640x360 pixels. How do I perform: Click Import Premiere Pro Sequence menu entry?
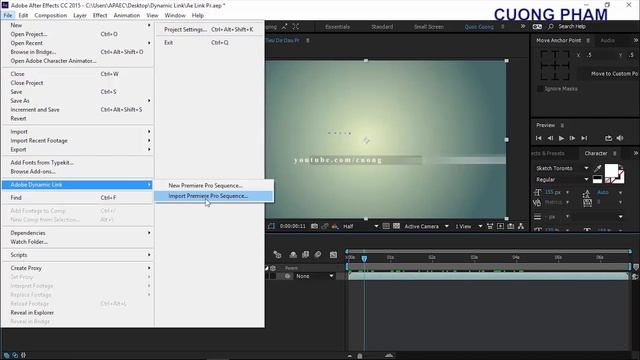pyautogui.click(x=213, y=196)
